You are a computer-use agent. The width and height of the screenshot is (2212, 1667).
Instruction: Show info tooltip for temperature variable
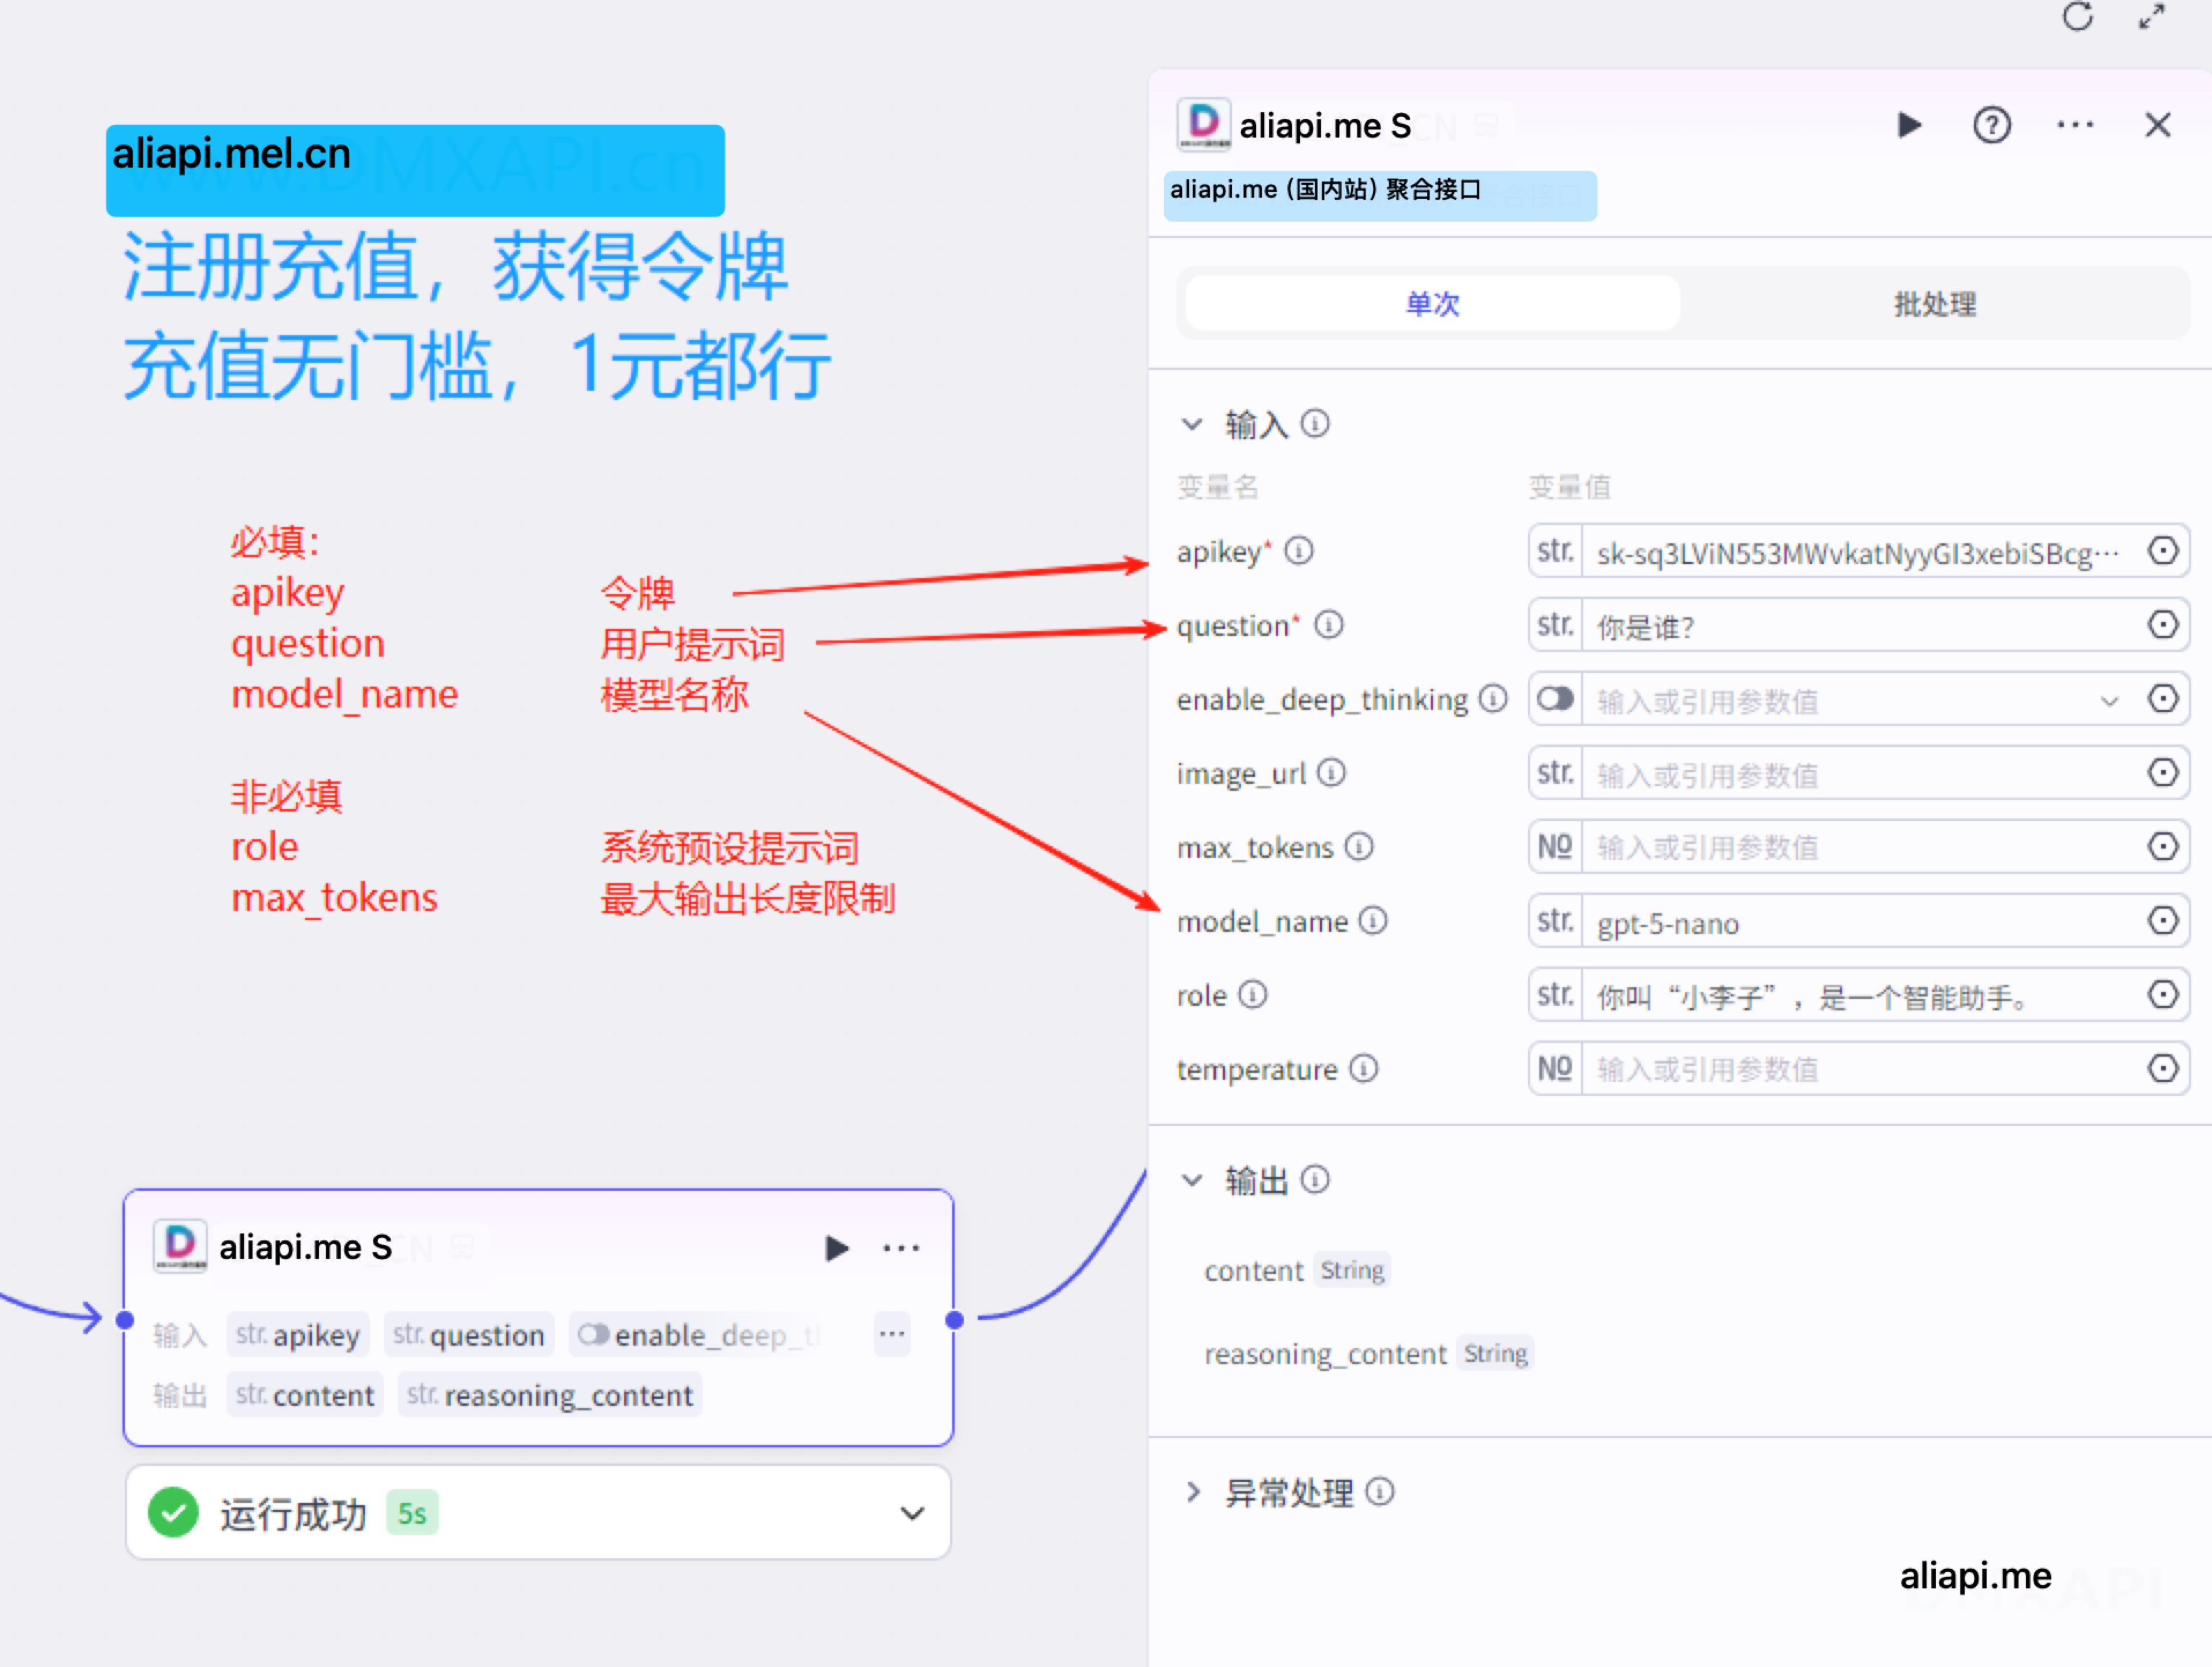click(x=1363, y=1069)
